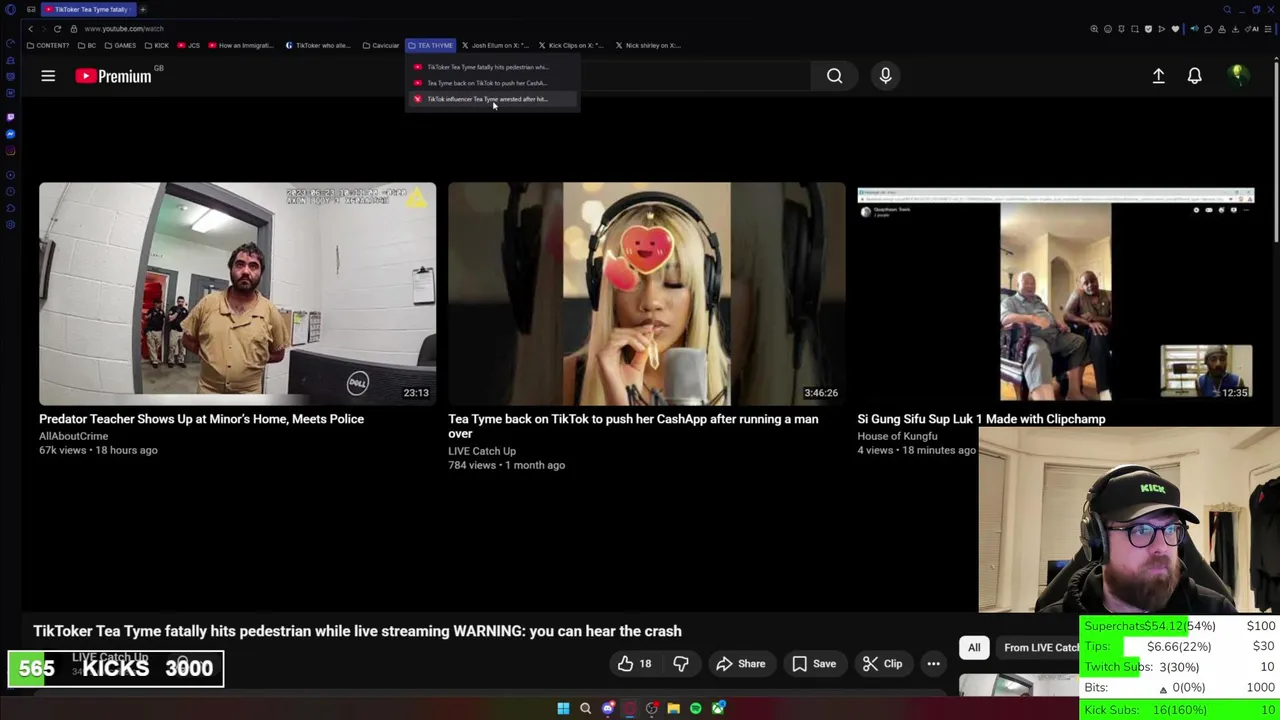
Task: Click the browser zoom-in toolbar icon
Action: (1094, 29)
